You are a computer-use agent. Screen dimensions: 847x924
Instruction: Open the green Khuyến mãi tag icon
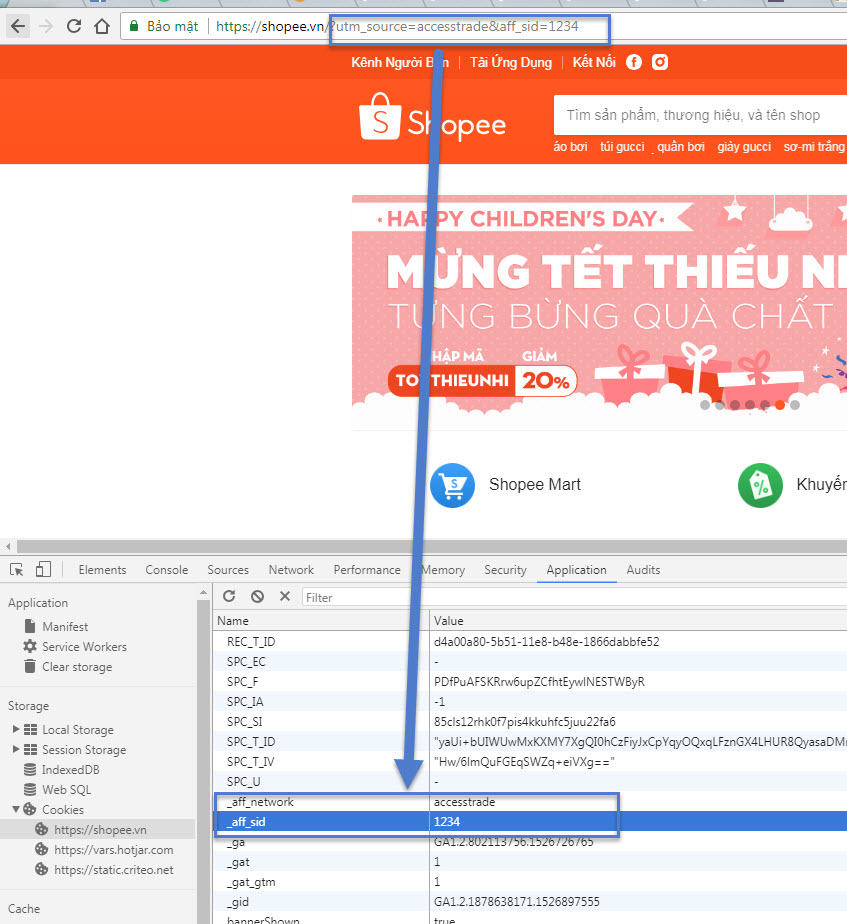(760, 486)
